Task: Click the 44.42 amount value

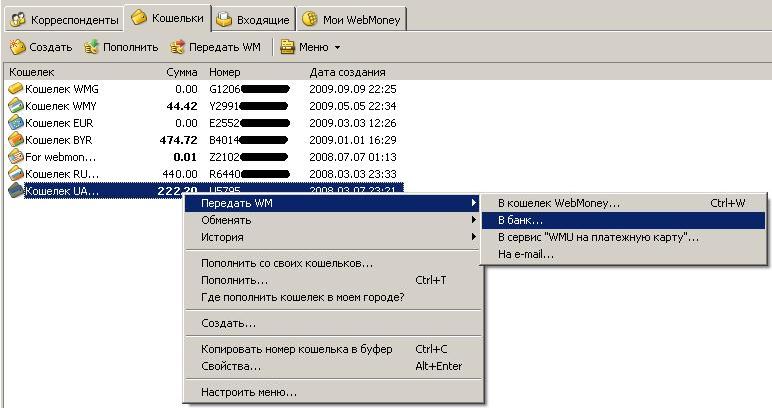Action: [182, 106]
